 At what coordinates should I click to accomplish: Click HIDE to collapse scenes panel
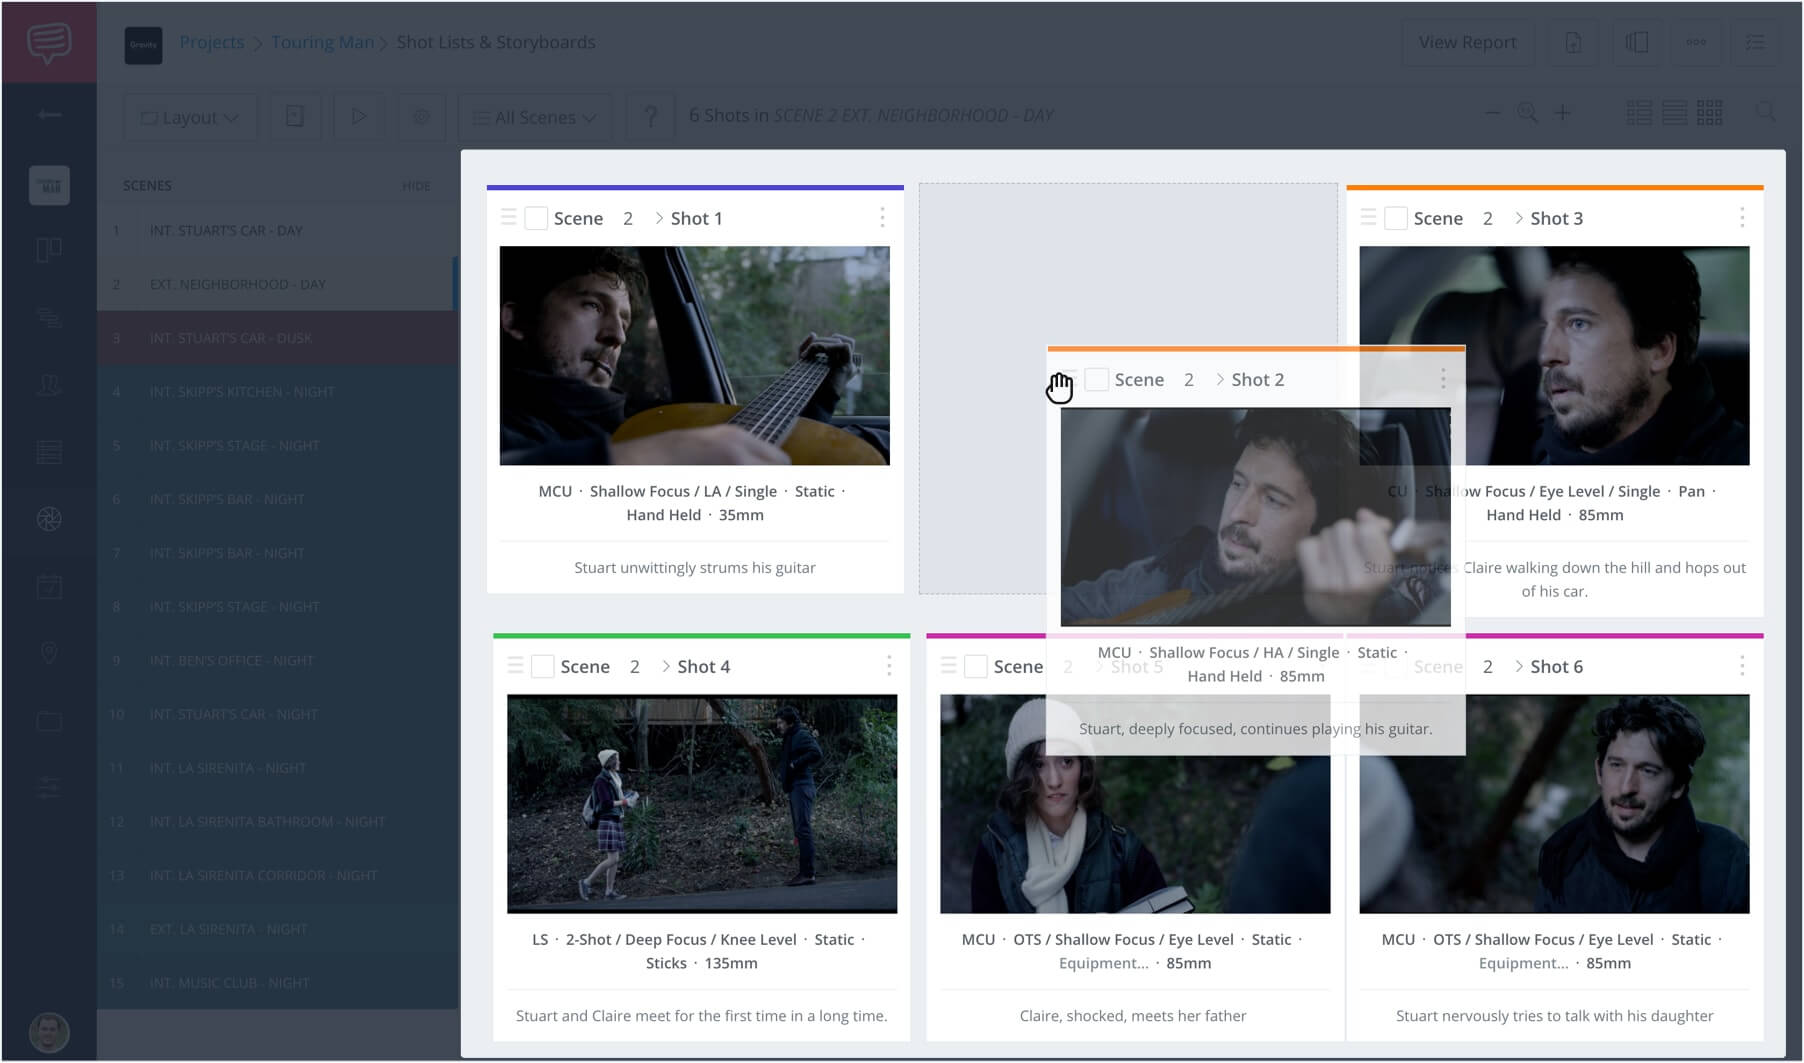(x=416, y=186)
